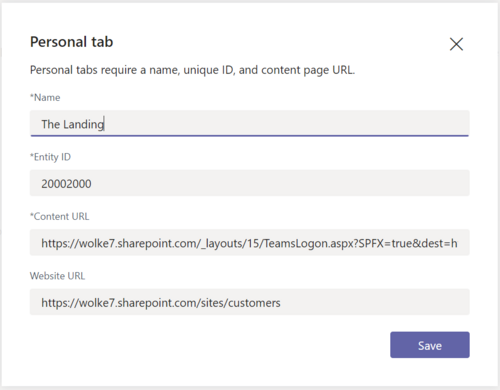
Task: Click the *Name field label
Action: point(45,98)
